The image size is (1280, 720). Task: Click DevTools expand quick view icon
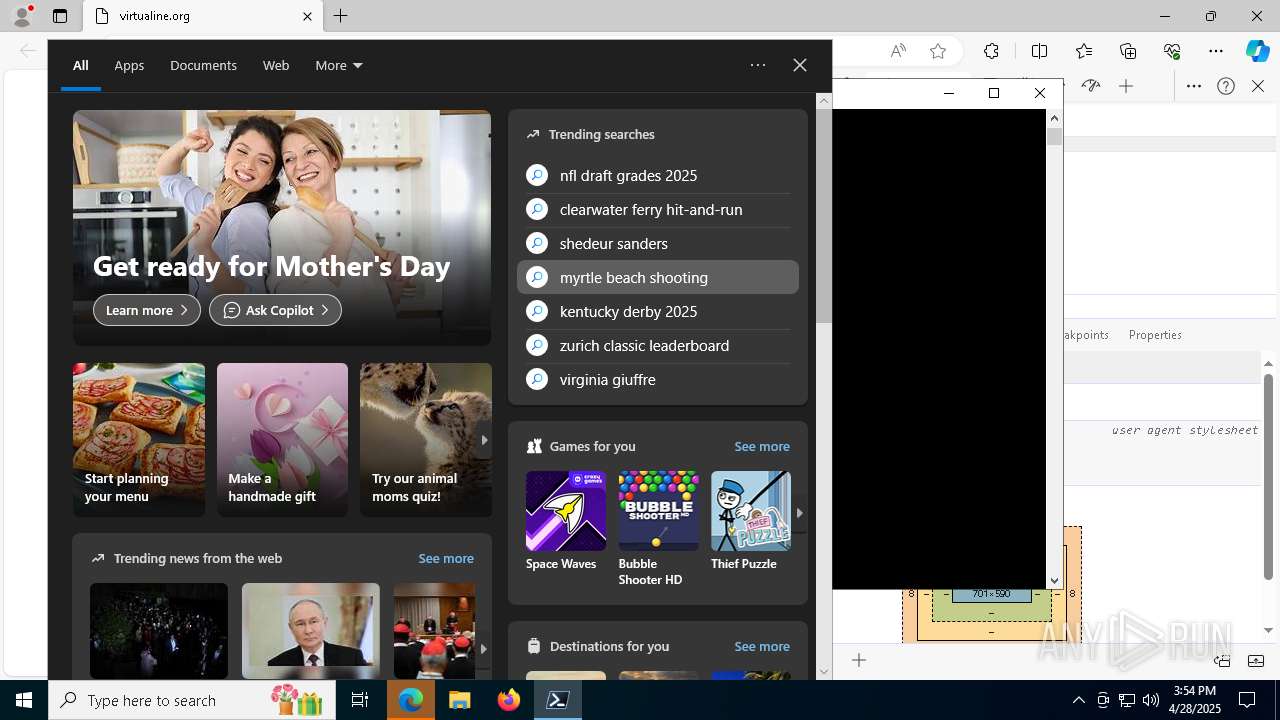point(1256,661)
